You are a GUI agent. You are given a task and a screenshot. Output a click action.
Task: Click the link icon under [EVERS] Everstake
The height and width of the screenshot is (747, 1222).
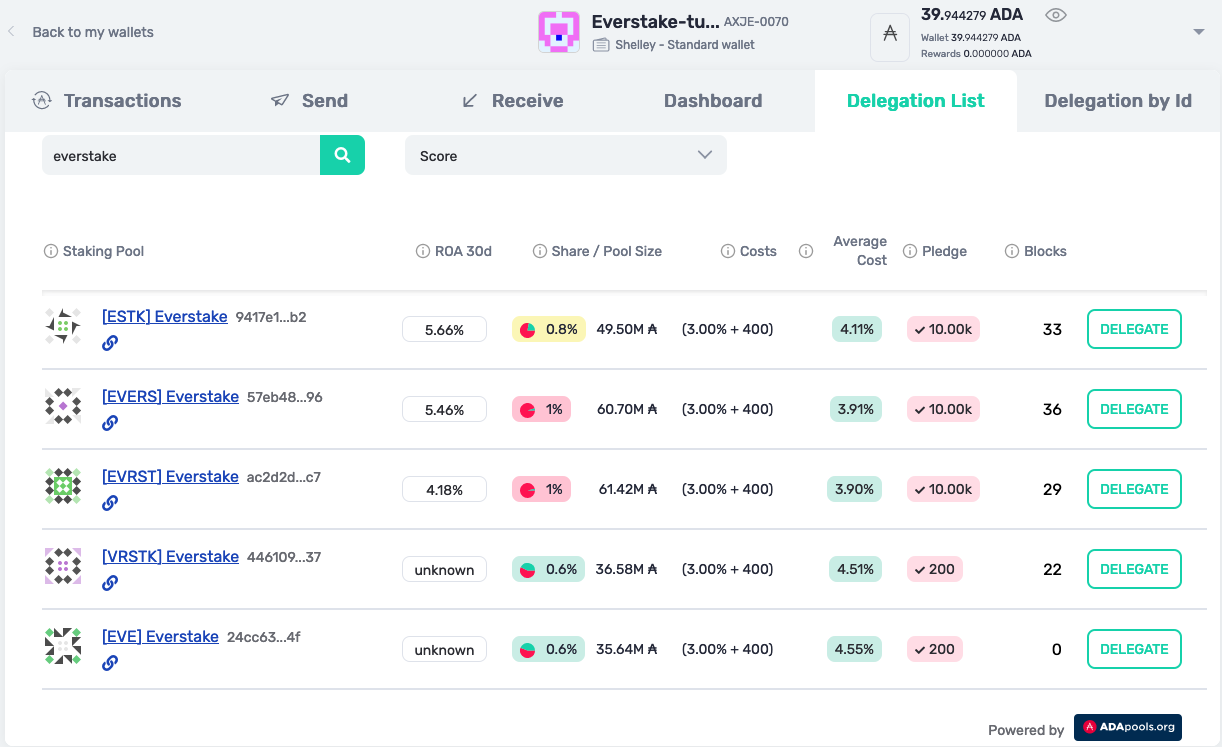pos(110,423)
